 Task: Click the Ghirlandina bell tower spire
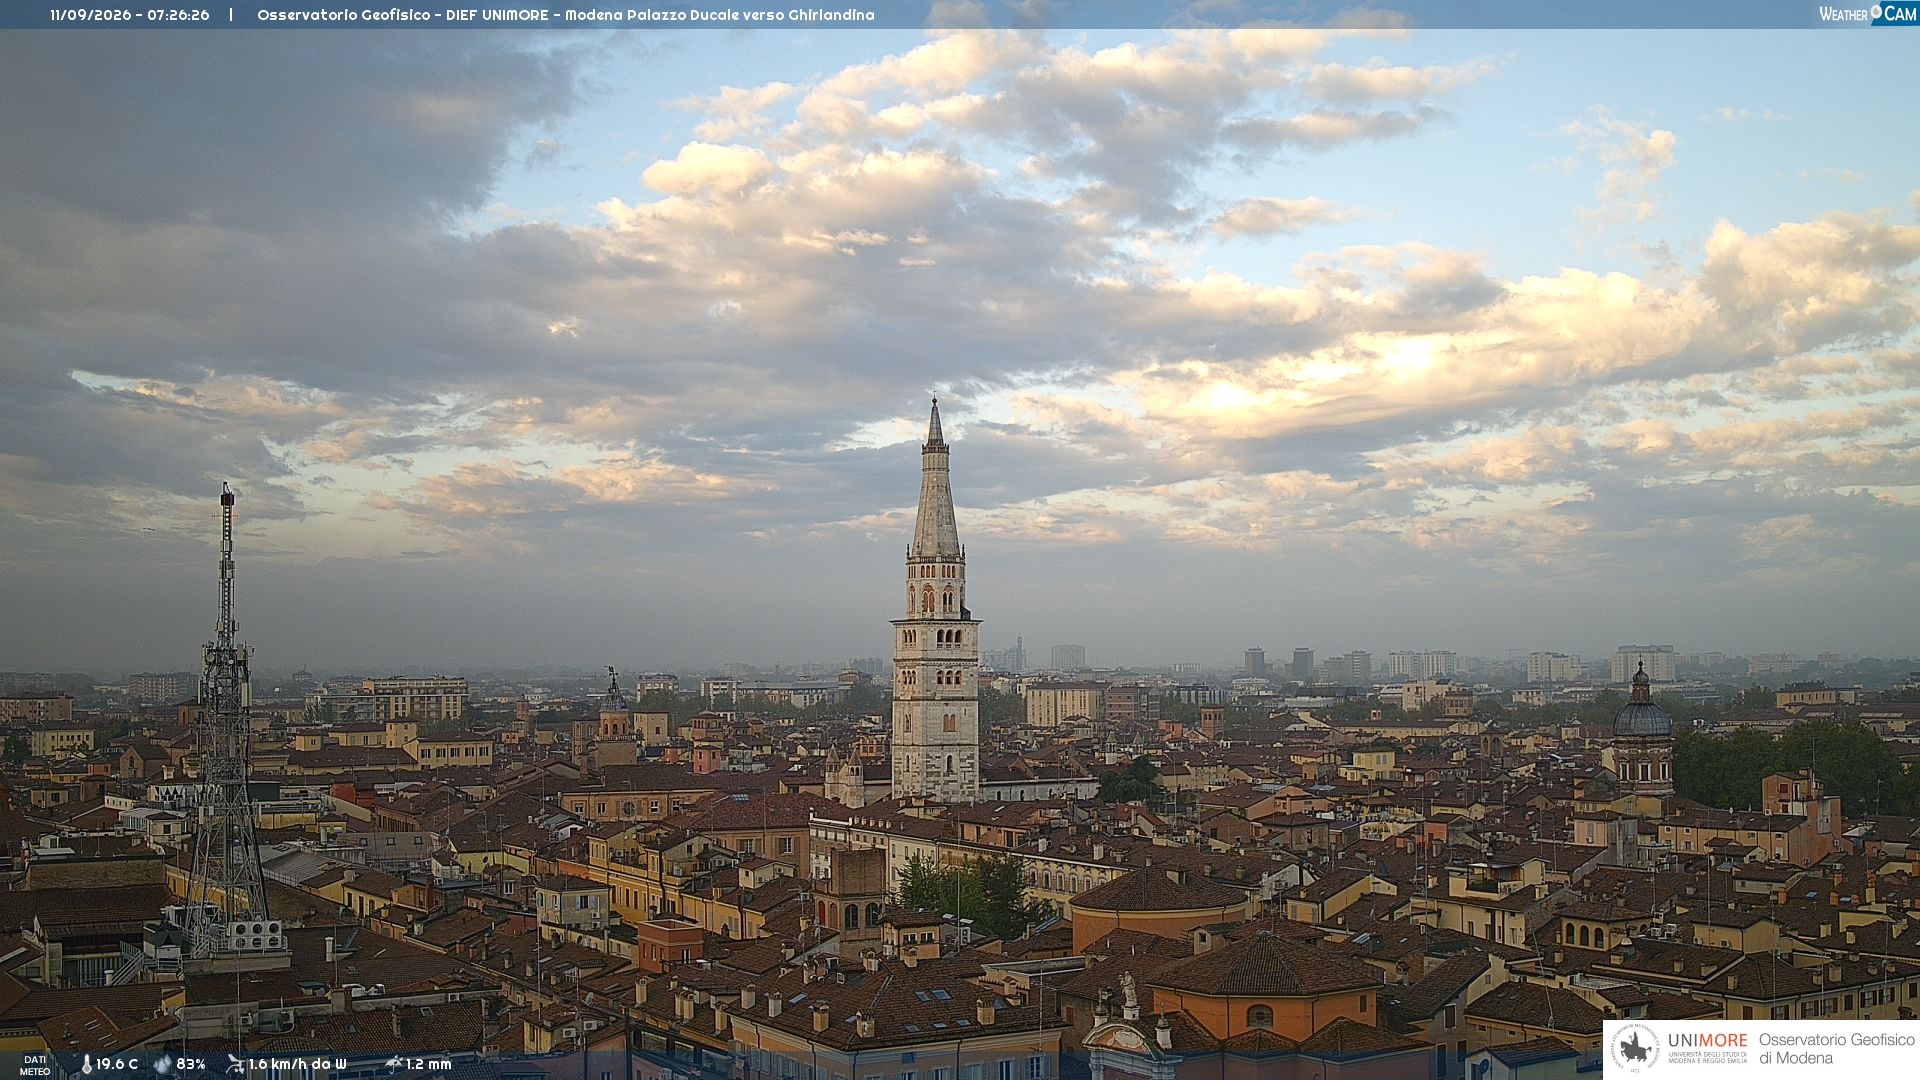click(x=936, y=480)
